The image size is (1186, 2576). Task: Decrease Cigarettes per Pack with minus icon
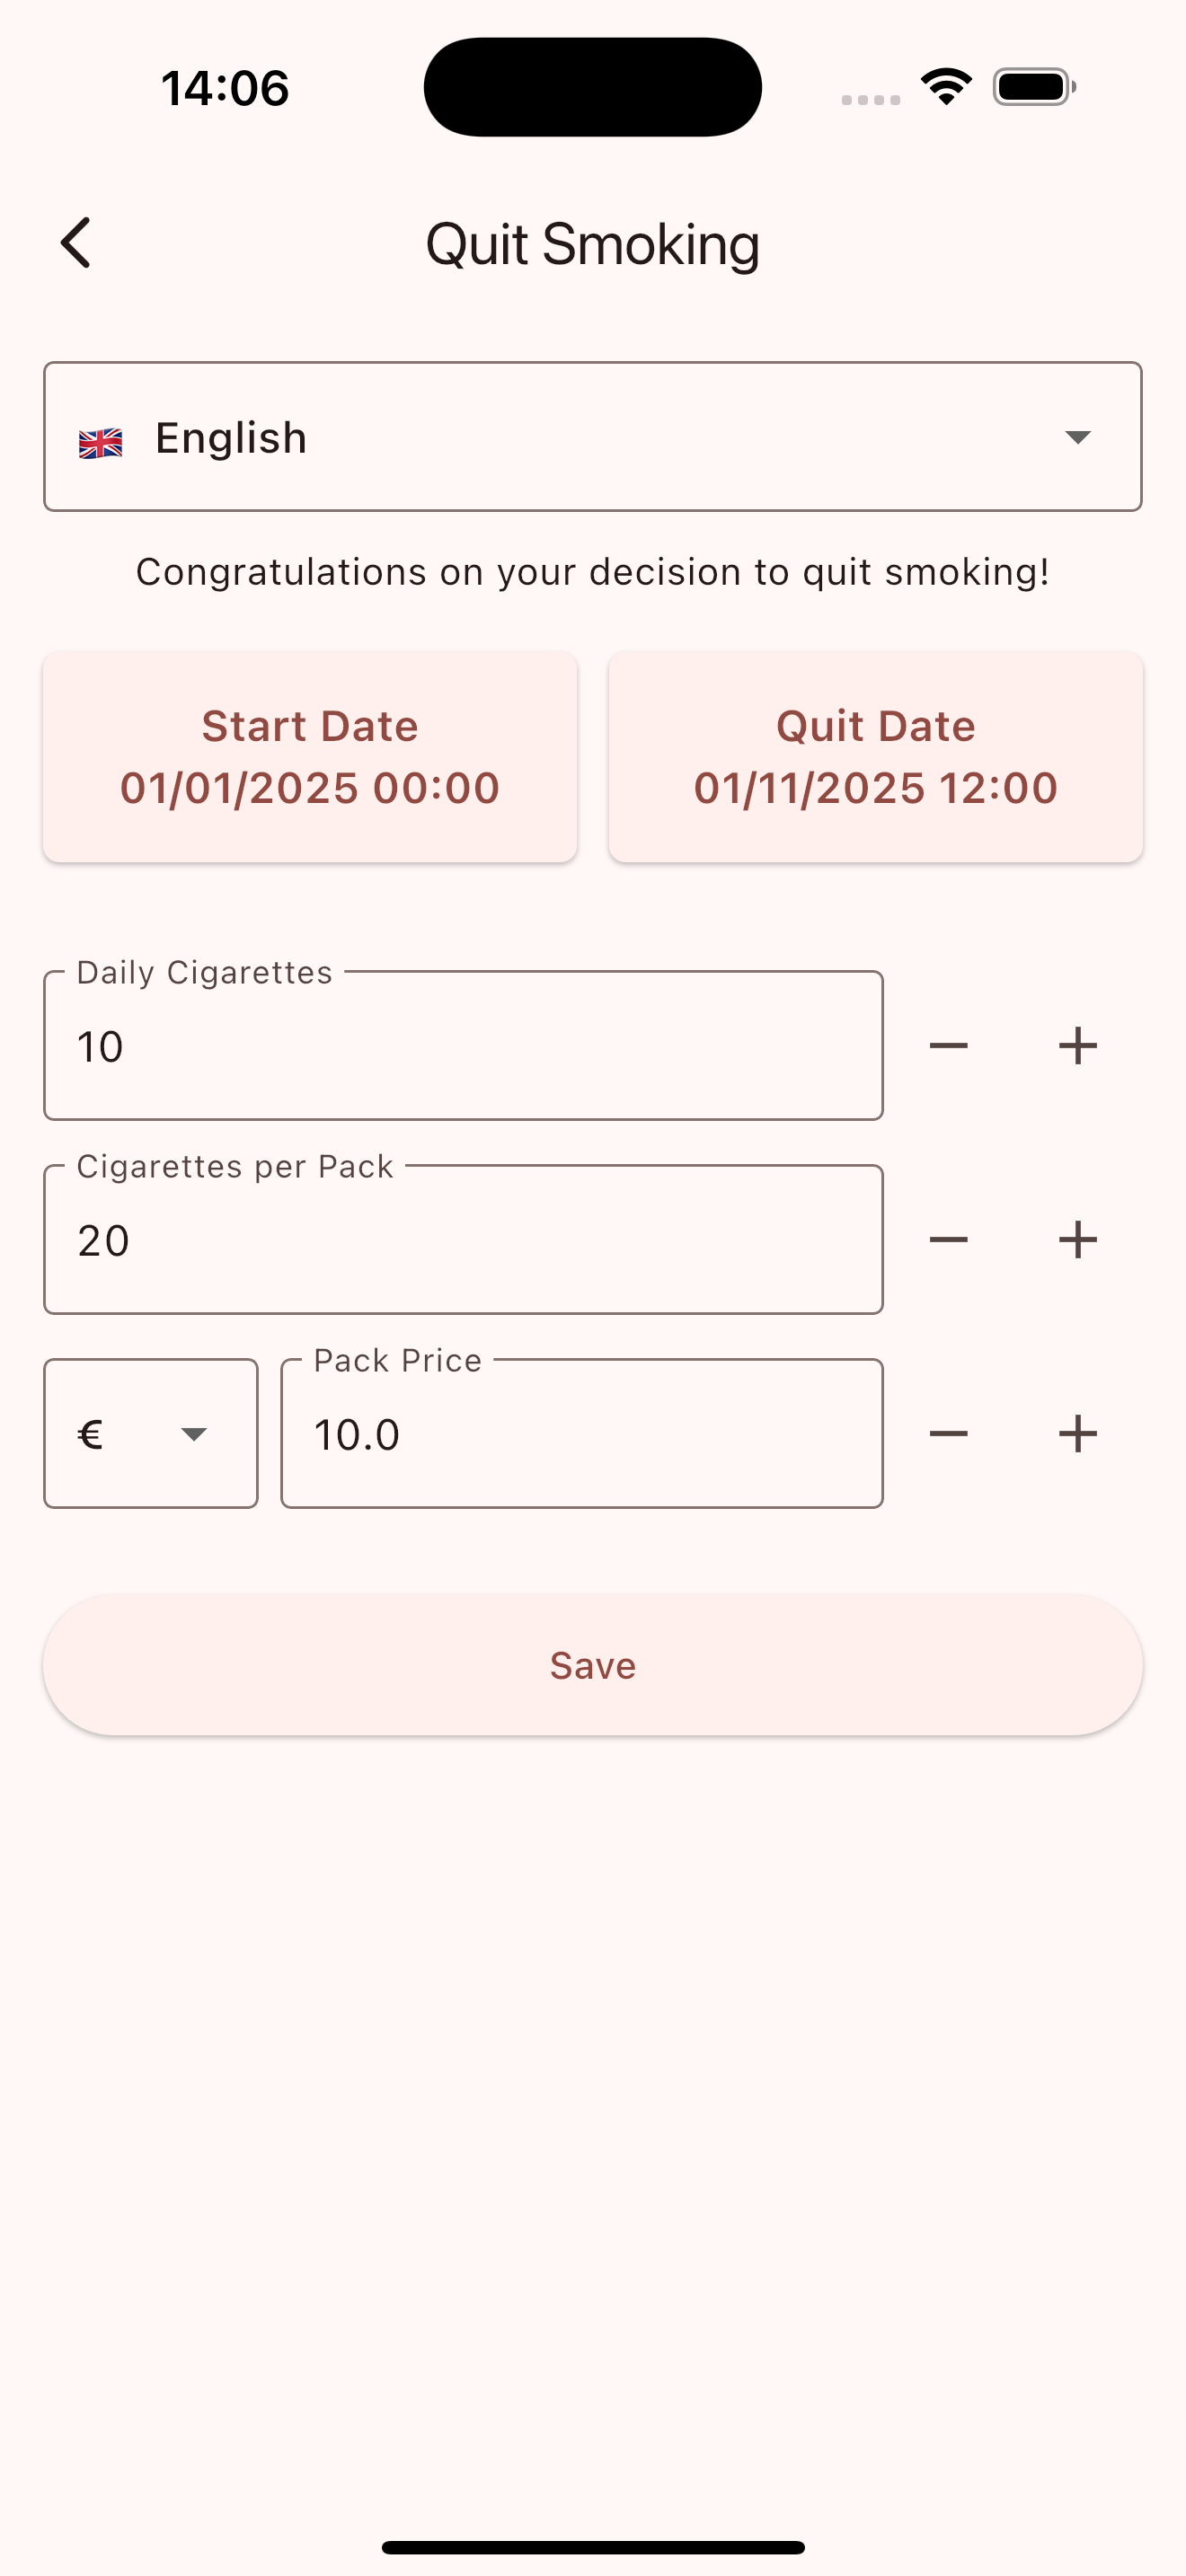(948, 1240)
